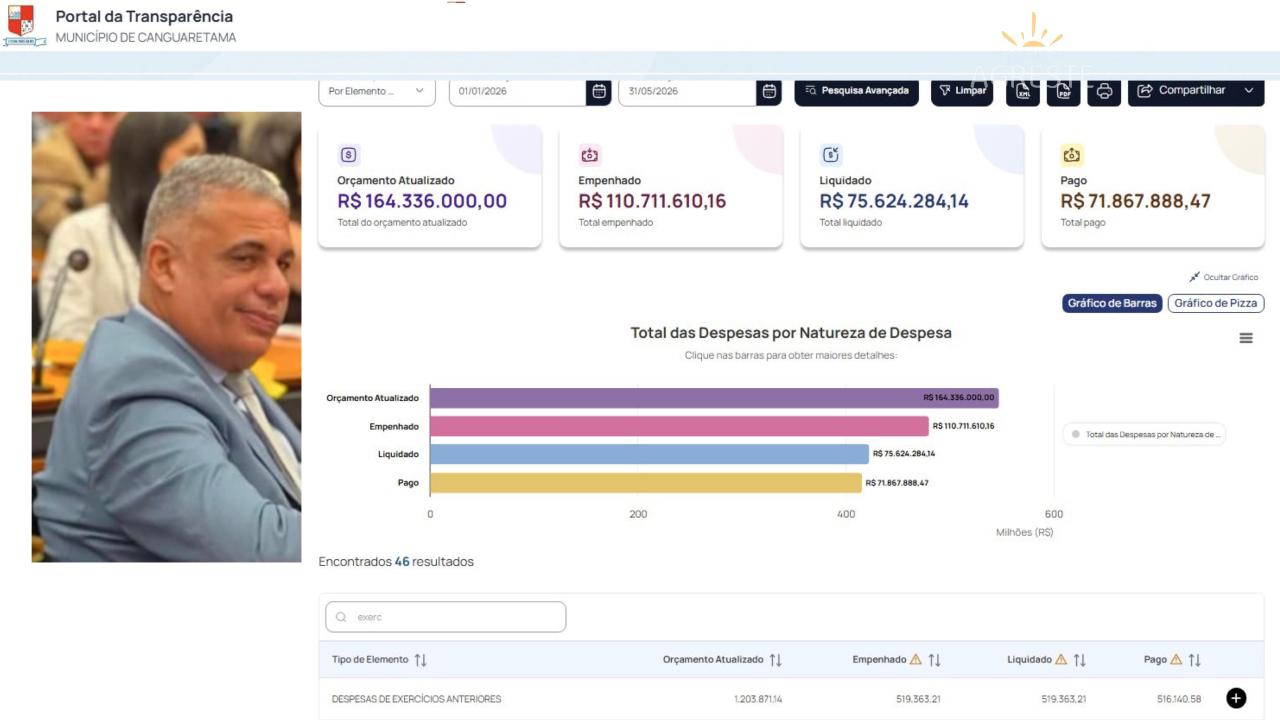Open the chart hamburger menu

coord(1246,338)
